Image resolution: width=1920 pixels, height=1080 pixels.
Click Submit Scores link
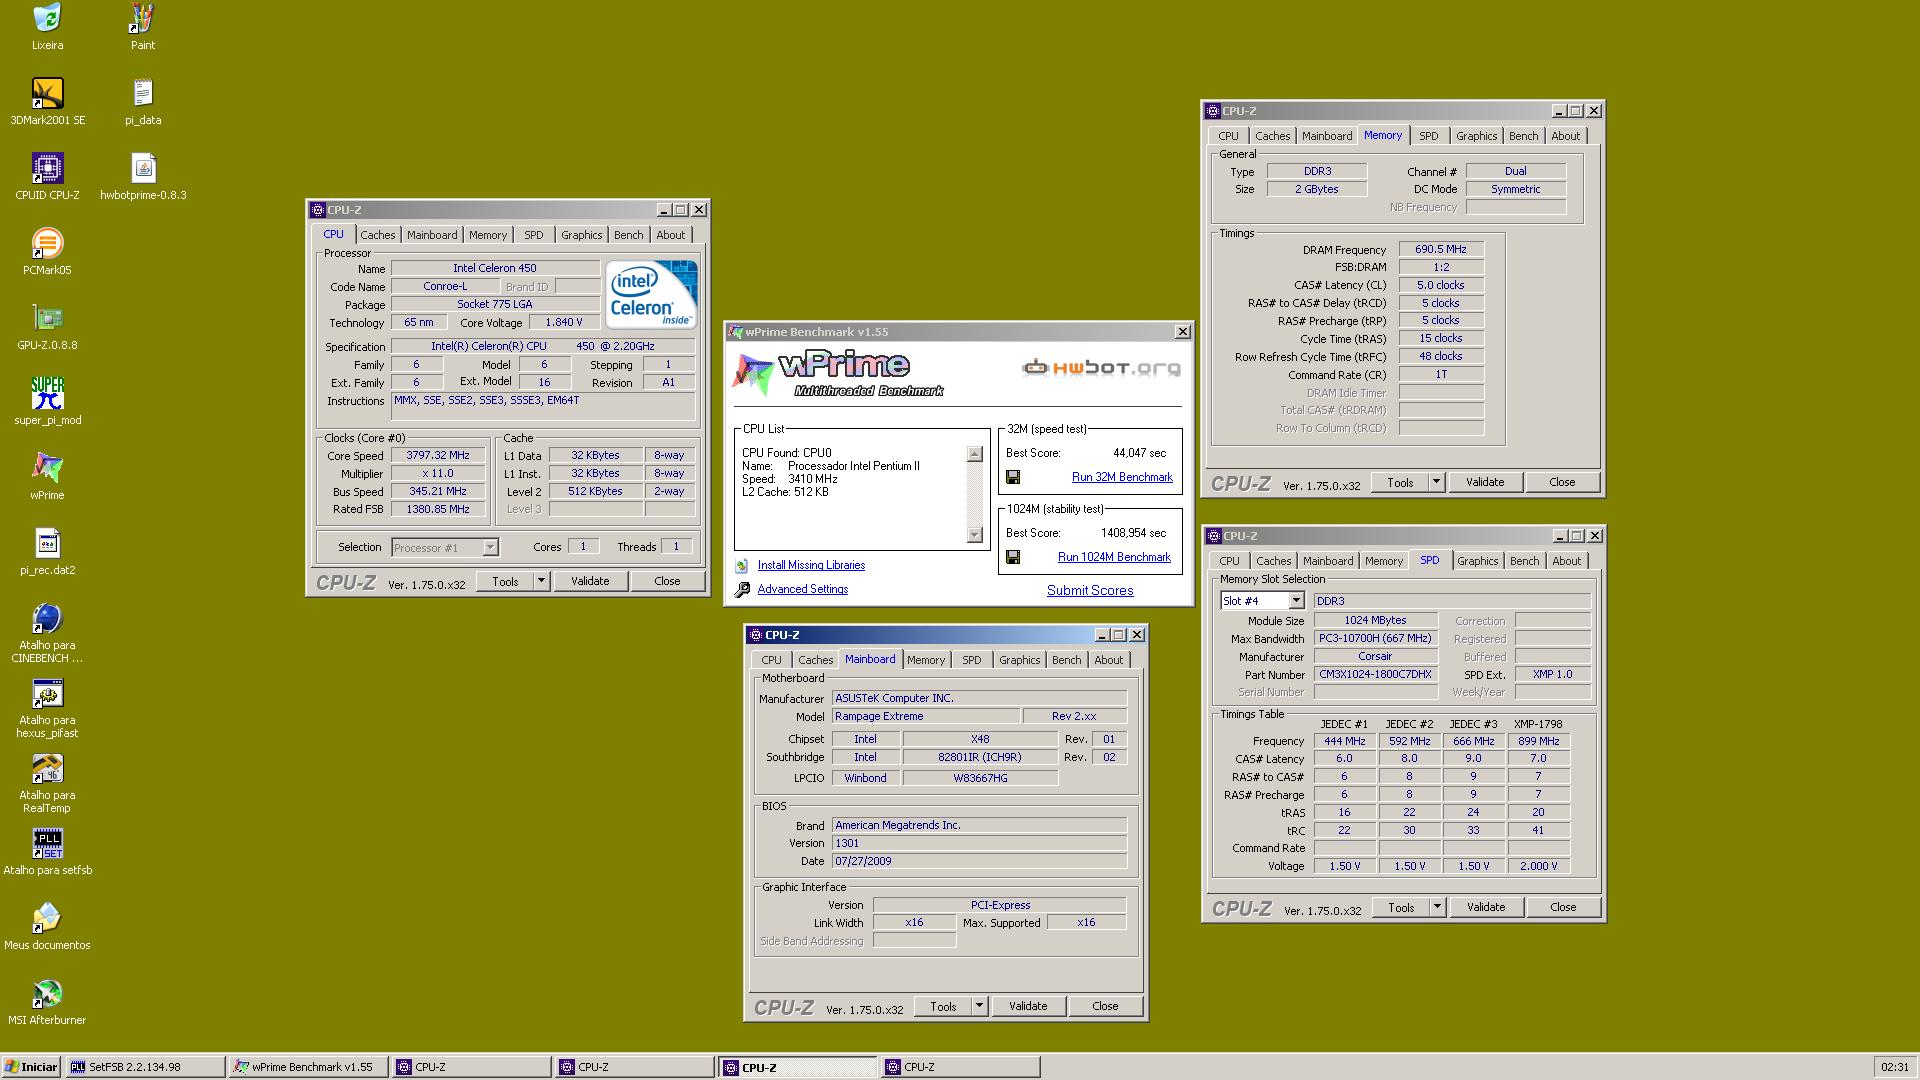(x=1090, y=591)
